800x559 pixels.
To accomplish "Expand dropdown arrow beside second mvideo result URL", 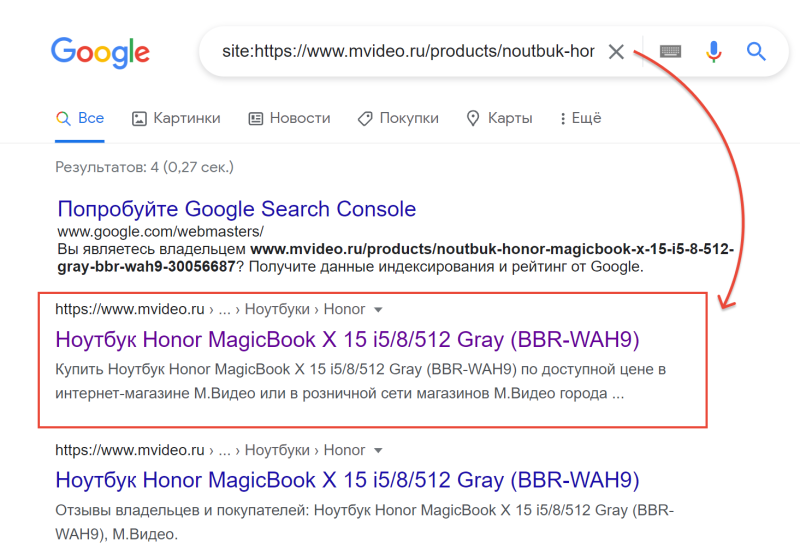I will click(378, 451).
